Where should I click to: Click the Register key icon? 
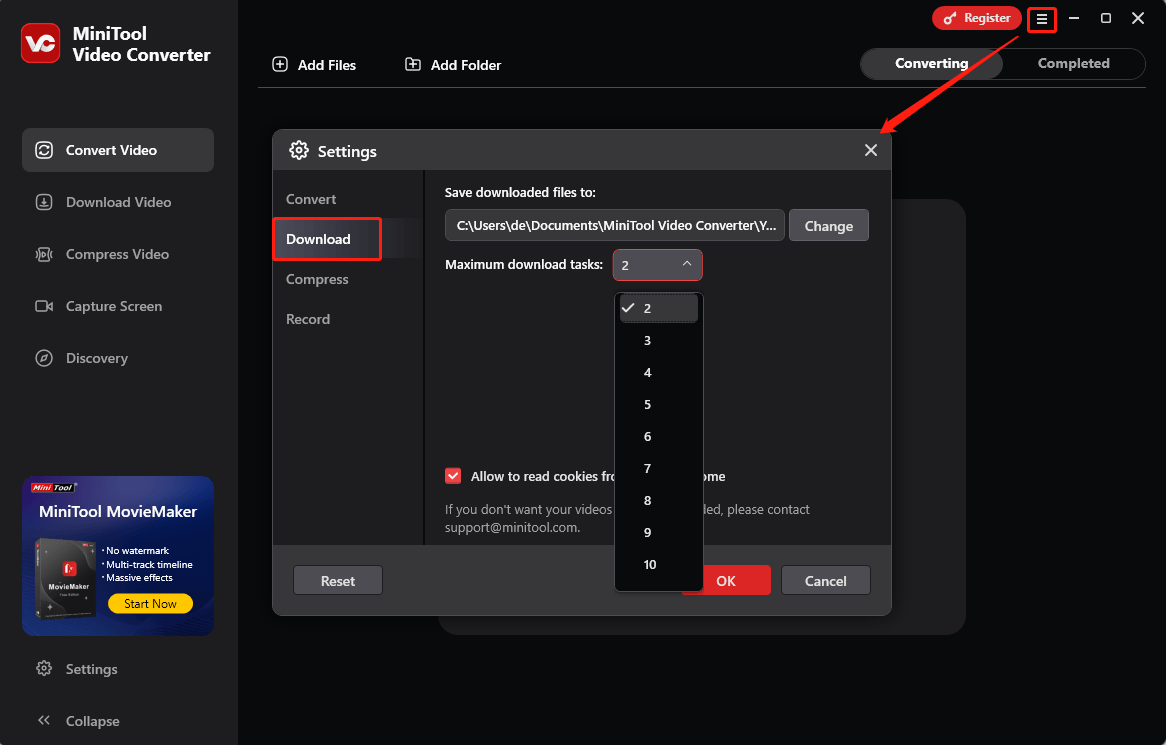coord(950,19)
